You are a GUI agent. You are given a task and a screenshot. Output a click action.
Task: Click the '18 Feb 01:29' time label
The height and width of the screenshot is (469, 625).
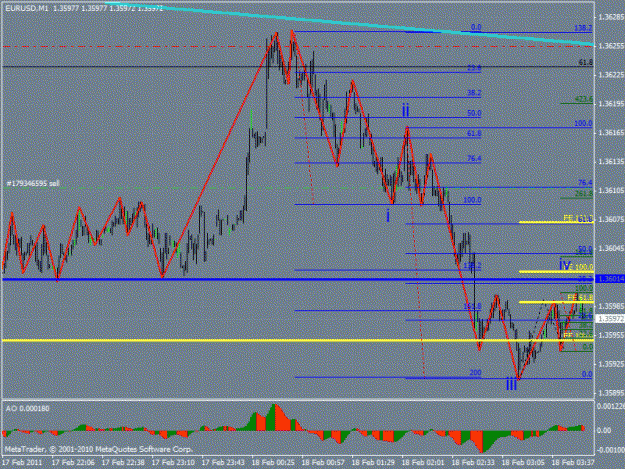[373, 463]
